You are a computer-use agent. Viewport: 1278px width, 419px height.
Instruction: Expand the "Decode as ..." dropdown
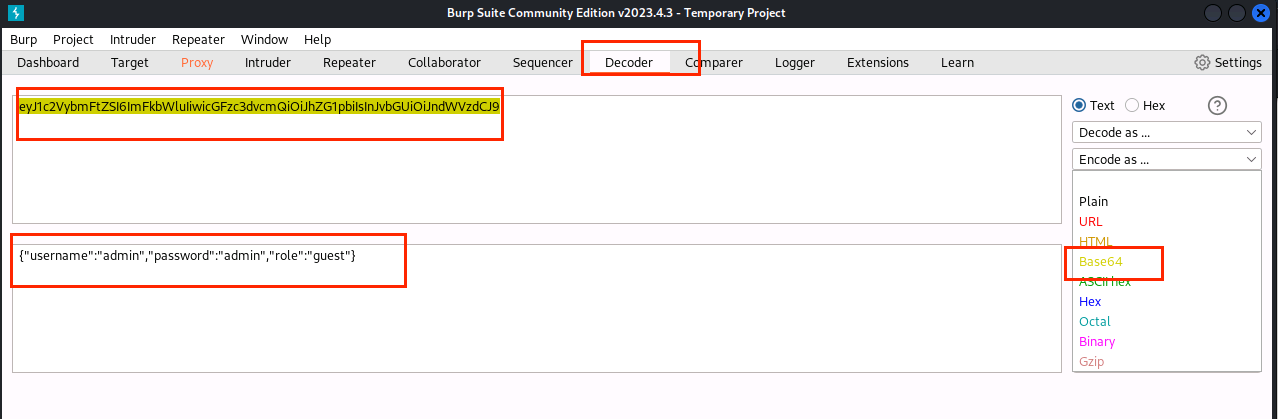click(1167, 132)
